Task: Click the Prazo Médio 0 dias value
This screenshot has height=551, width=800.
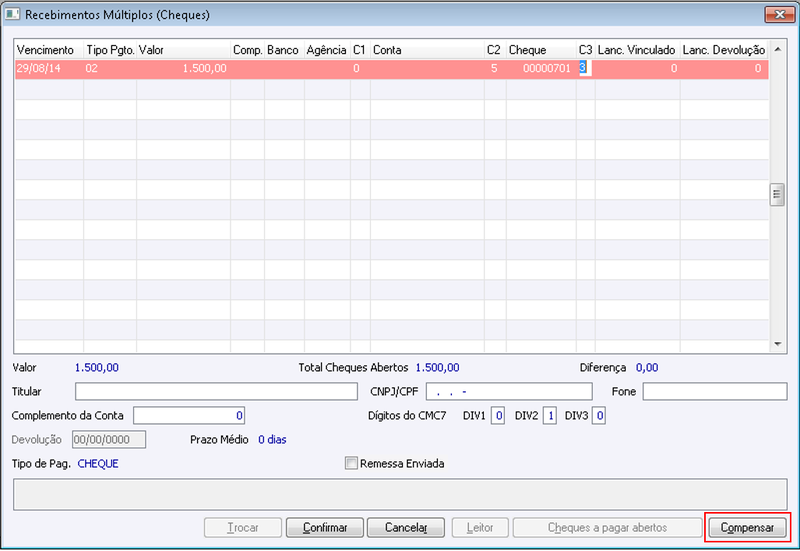Action: pos(272,439)
